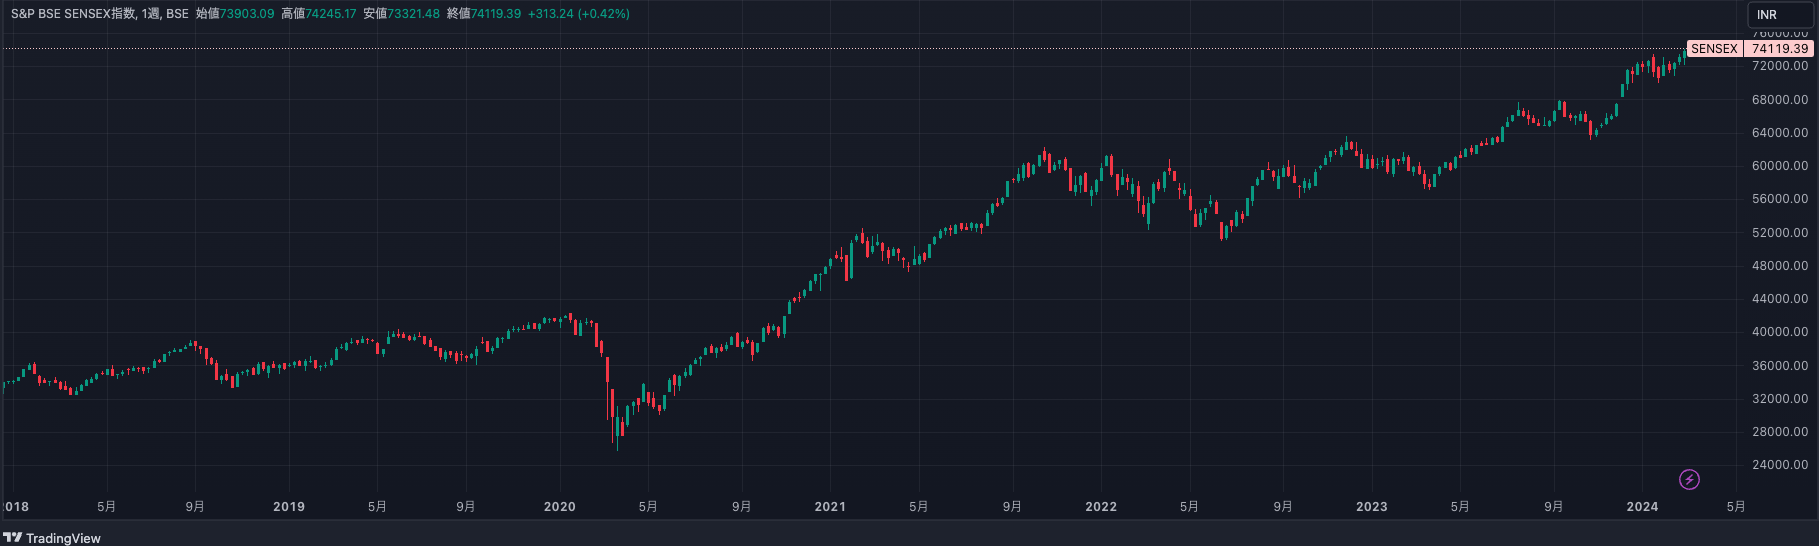This screenshot has width=1819, height=546.
Task: Click the 52000.00 price axis label
Action: [x=1779, y=233]
